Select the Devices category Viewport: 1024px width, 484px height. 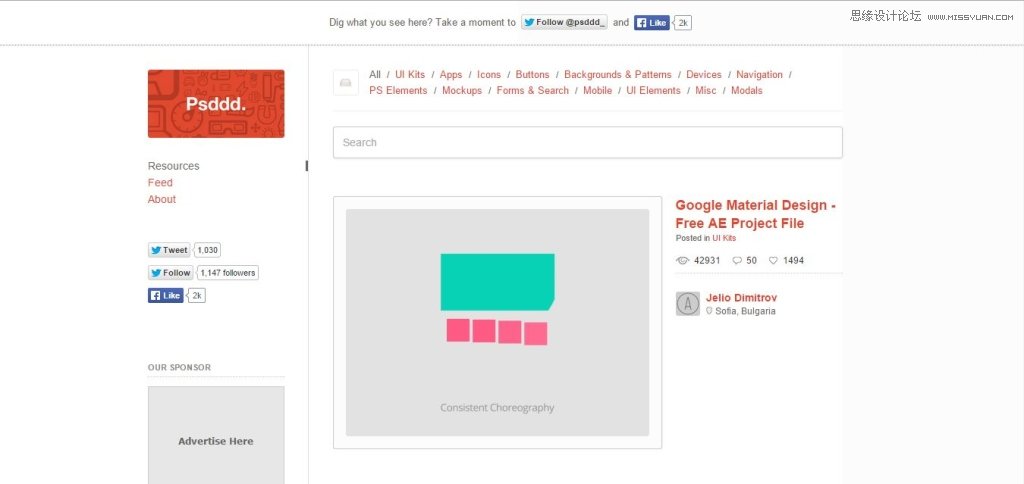(704, 74)
